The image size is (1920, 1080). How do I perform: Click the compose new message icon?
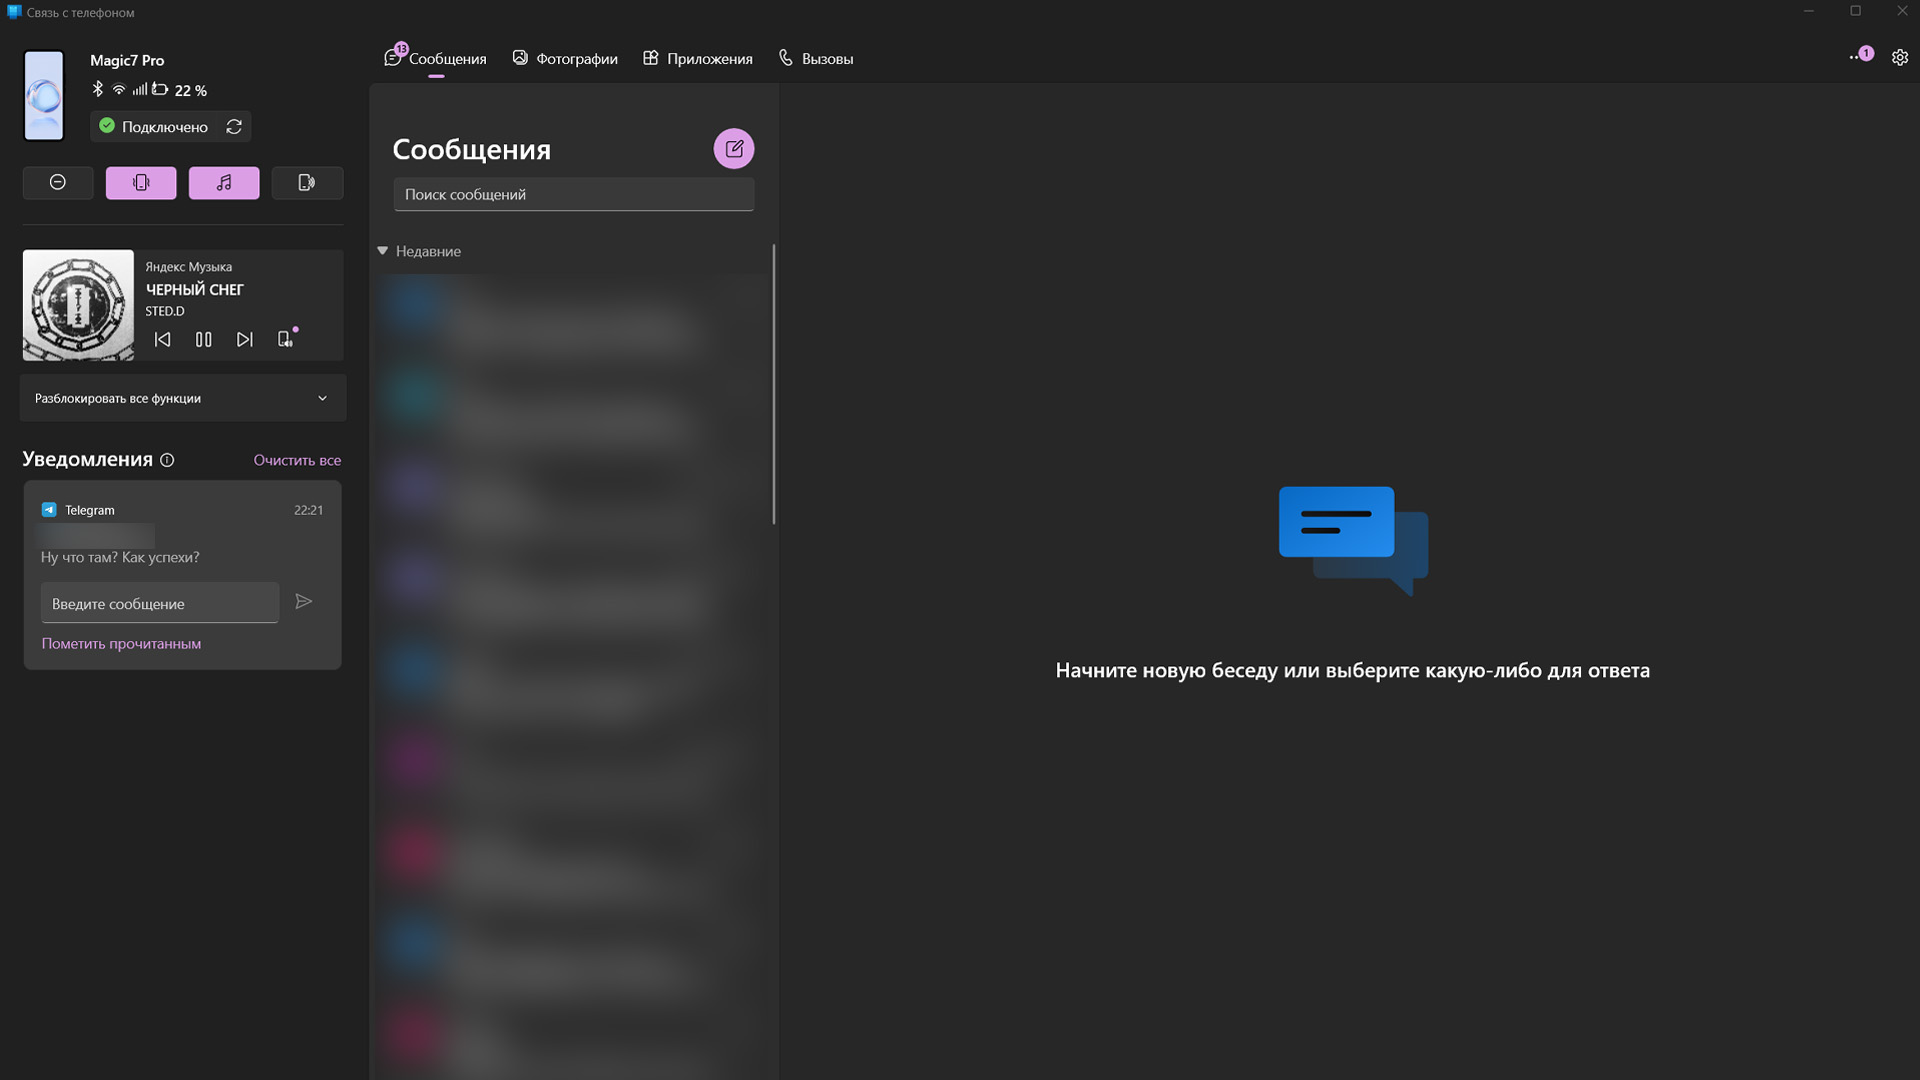[x=734, y=149]
